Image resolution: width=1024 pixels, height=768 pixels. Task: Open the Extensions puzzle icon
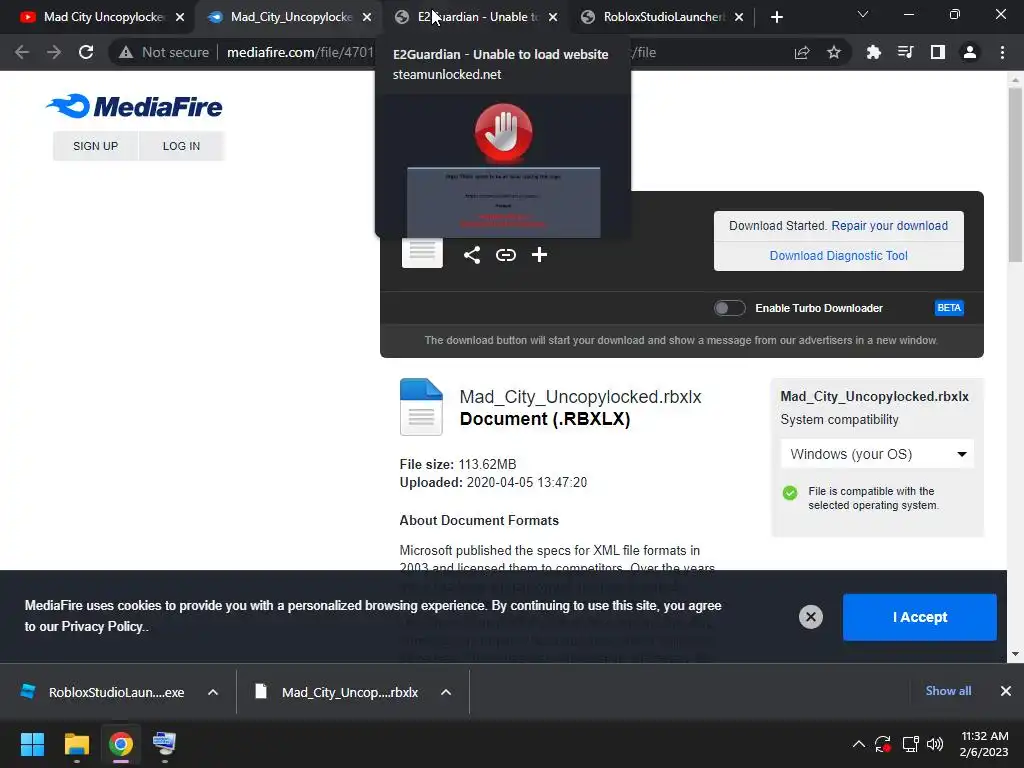click(873, 52)
